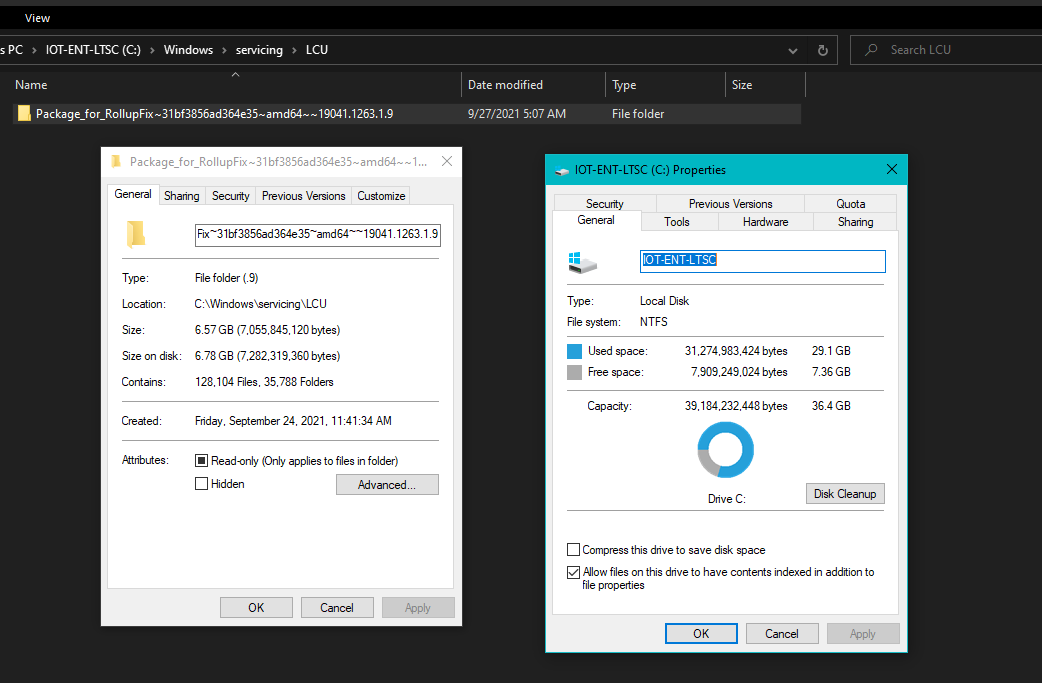Viewport: 1042px width, 683px height.
Task: Open Quota tab in drive properties
Action: pos(851,203)
